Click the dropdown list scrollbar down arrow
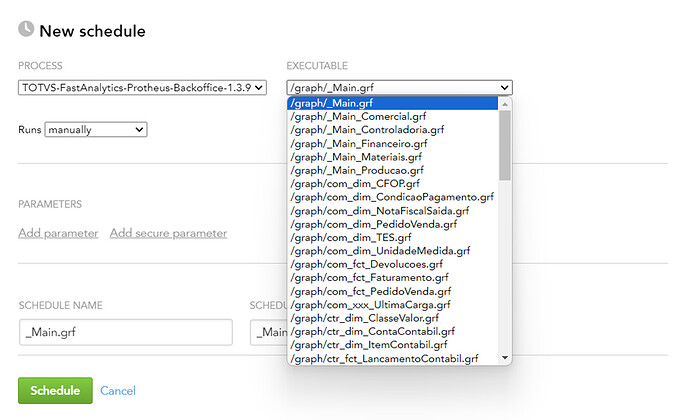Screen dimensions: 690x420 [x=505, y=357]
